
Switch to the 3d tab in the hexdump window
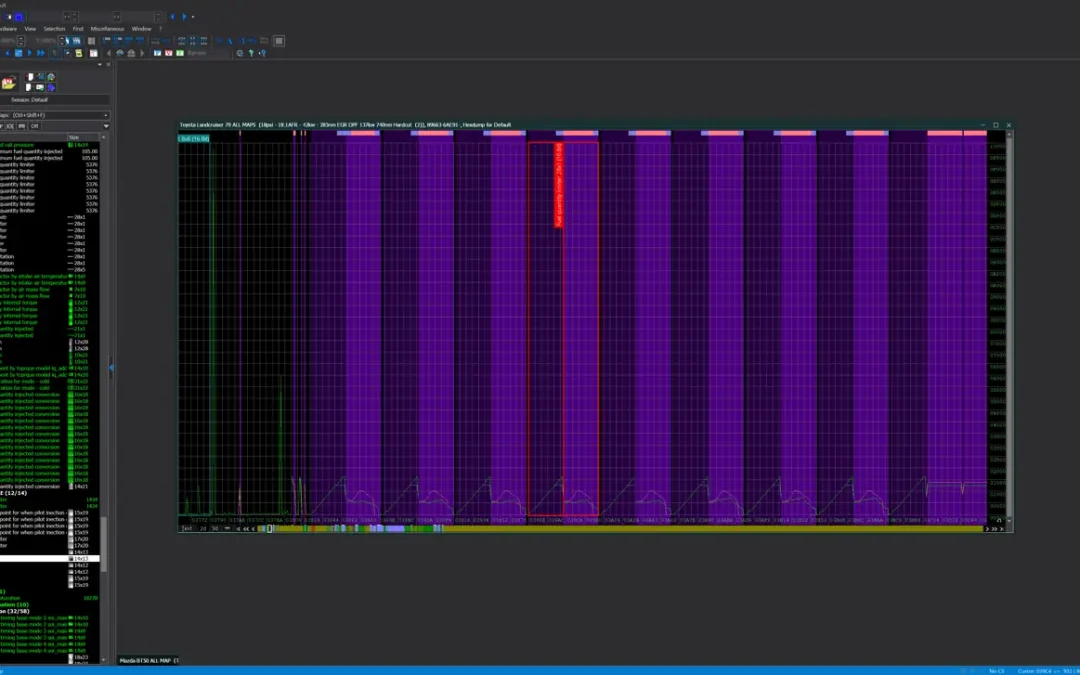click(x=215, y=529)
